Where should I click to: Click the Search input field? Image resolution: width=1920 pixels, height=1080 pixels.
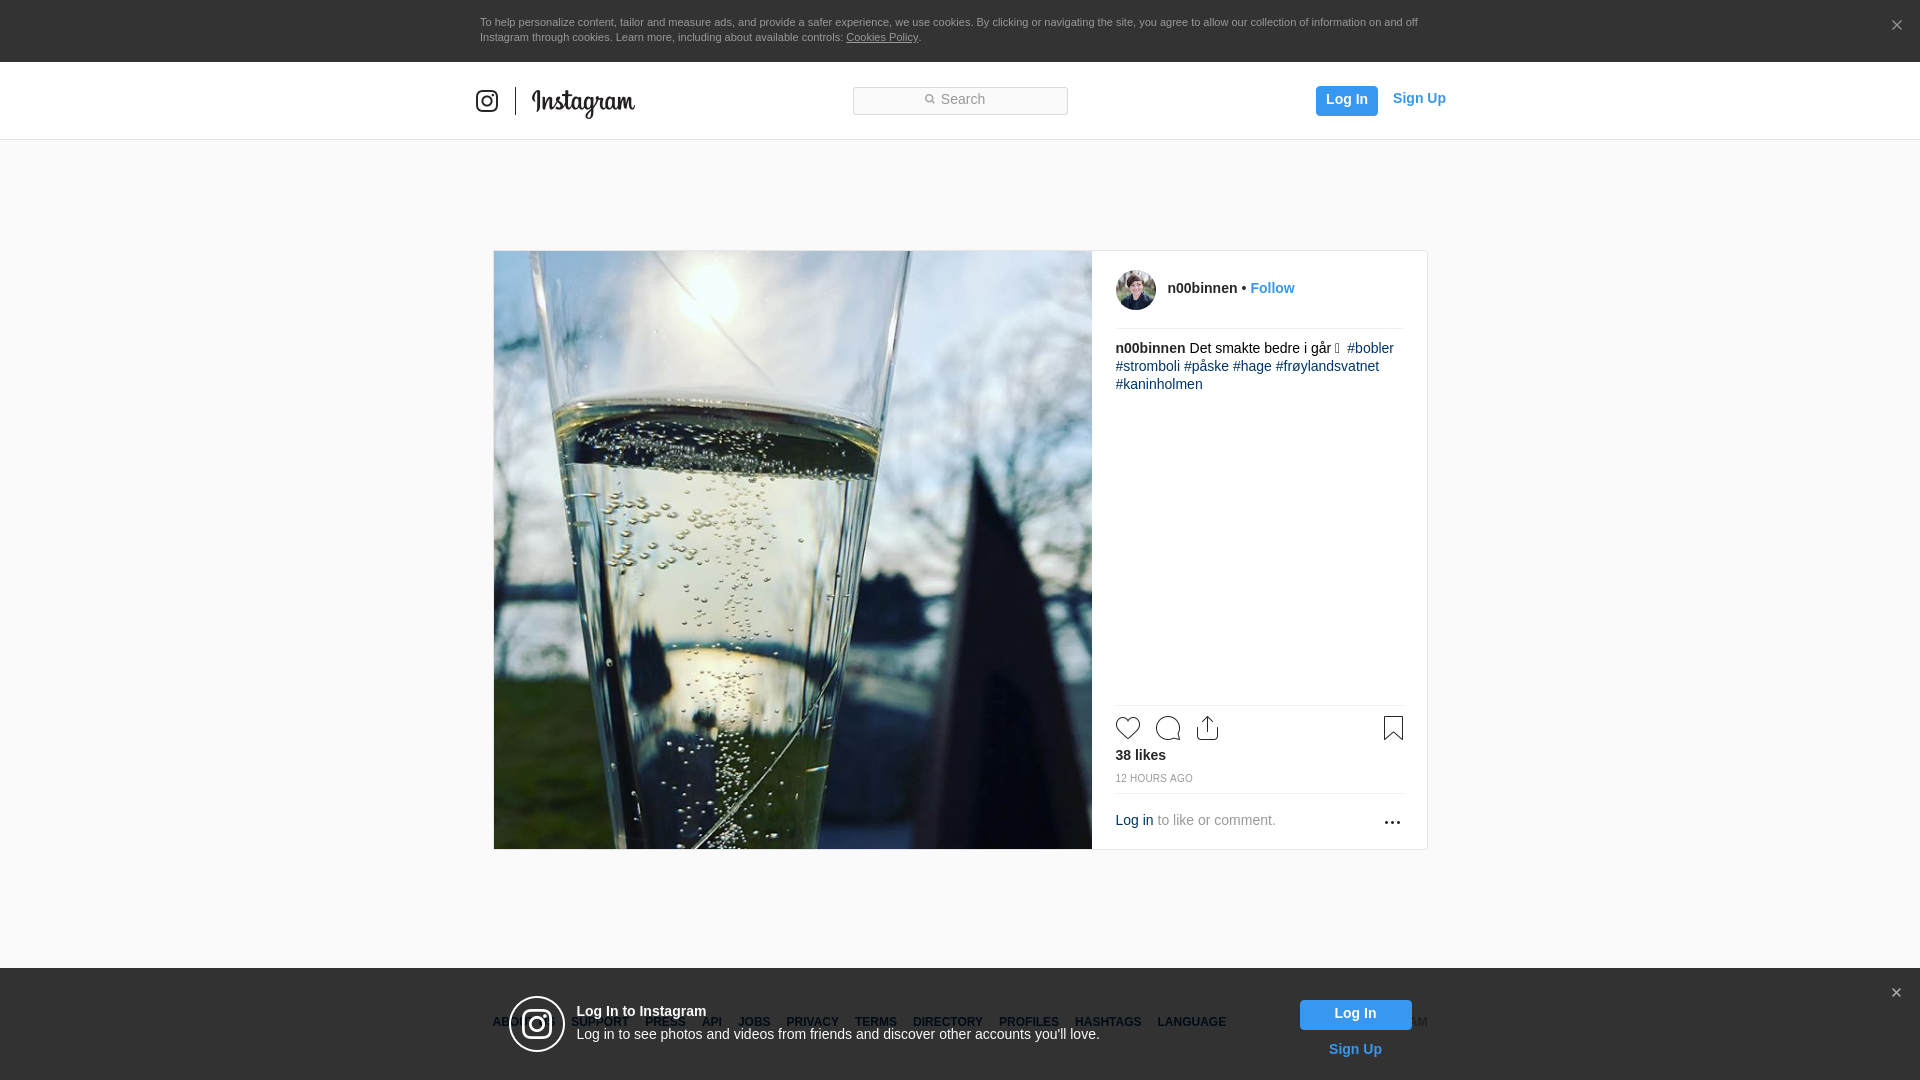coord(960,100)
